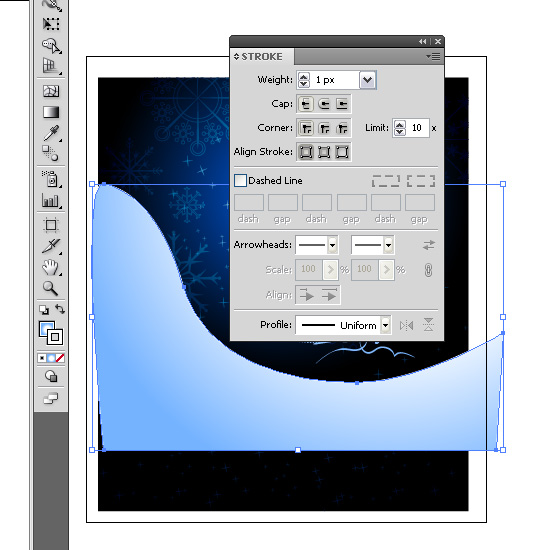Enable the Dashed Line checkbox

coord(240,180)
